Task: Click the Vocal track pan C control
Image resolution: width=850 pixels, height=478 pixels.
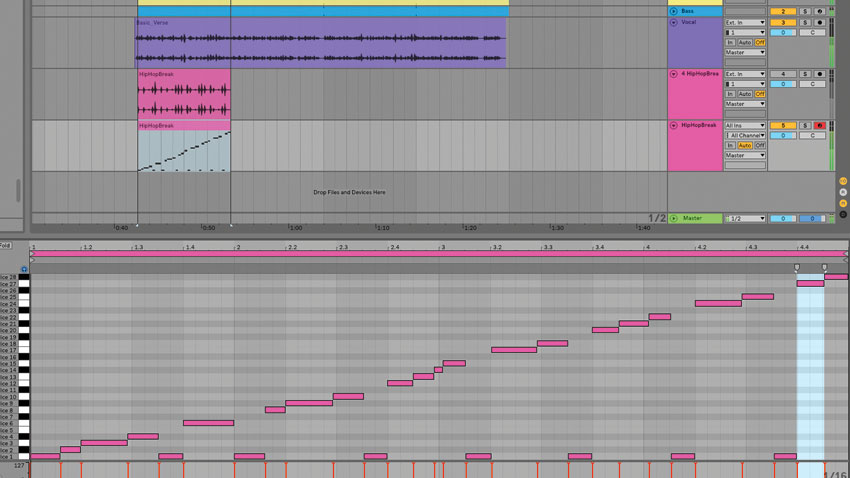Action: click(x=812, y=33)
